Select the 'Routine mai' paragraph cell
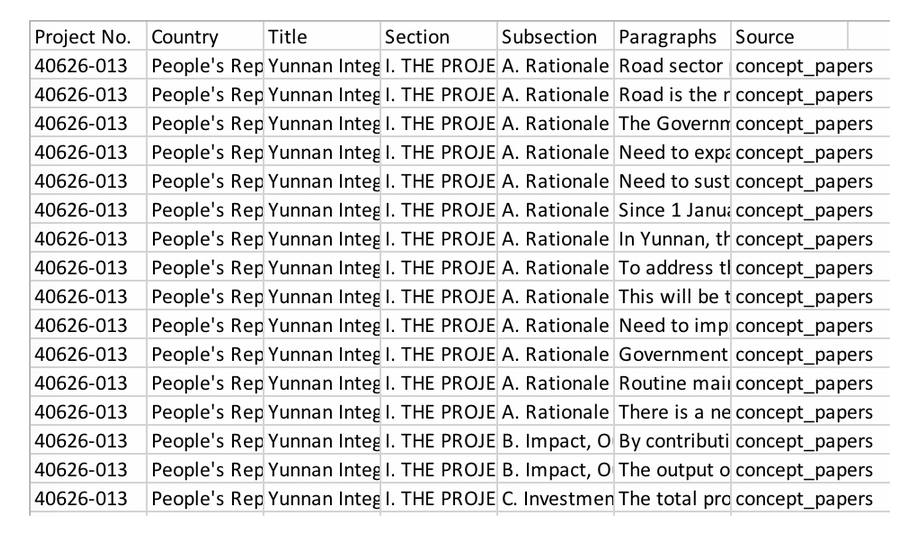 pos(672,383)
